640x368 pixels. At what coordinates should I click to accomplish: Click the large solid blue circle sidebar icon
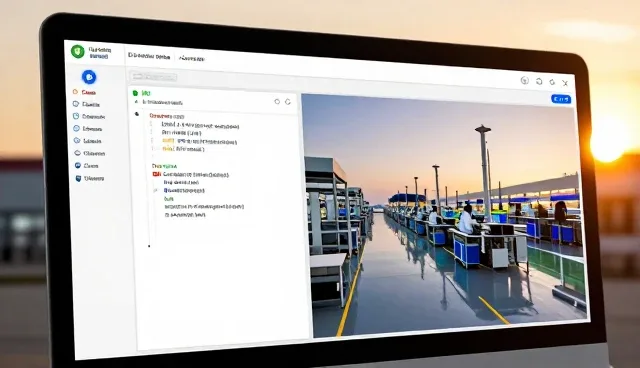89,77
